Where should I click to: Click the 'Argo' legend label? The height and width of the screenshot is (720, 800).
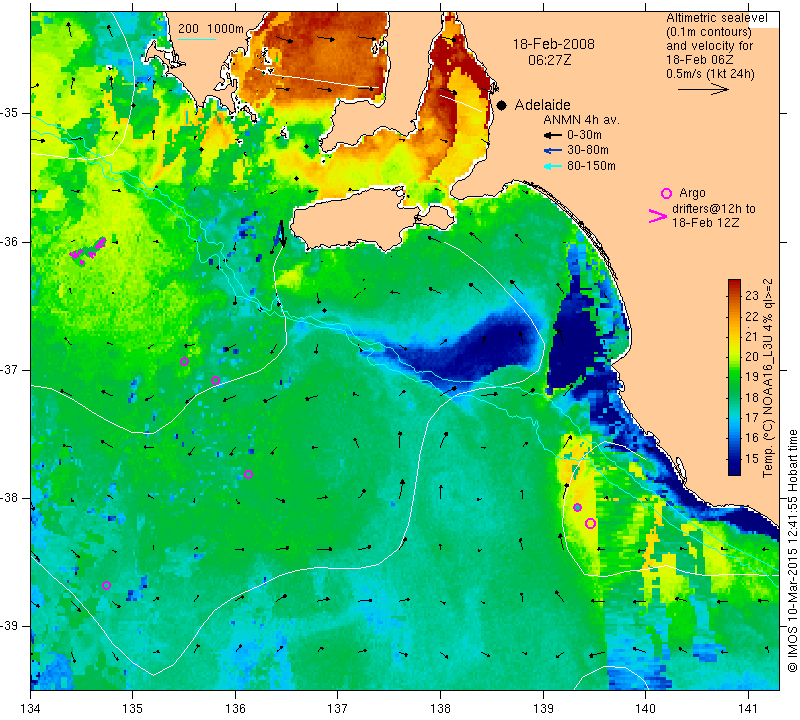click(692, 193)
